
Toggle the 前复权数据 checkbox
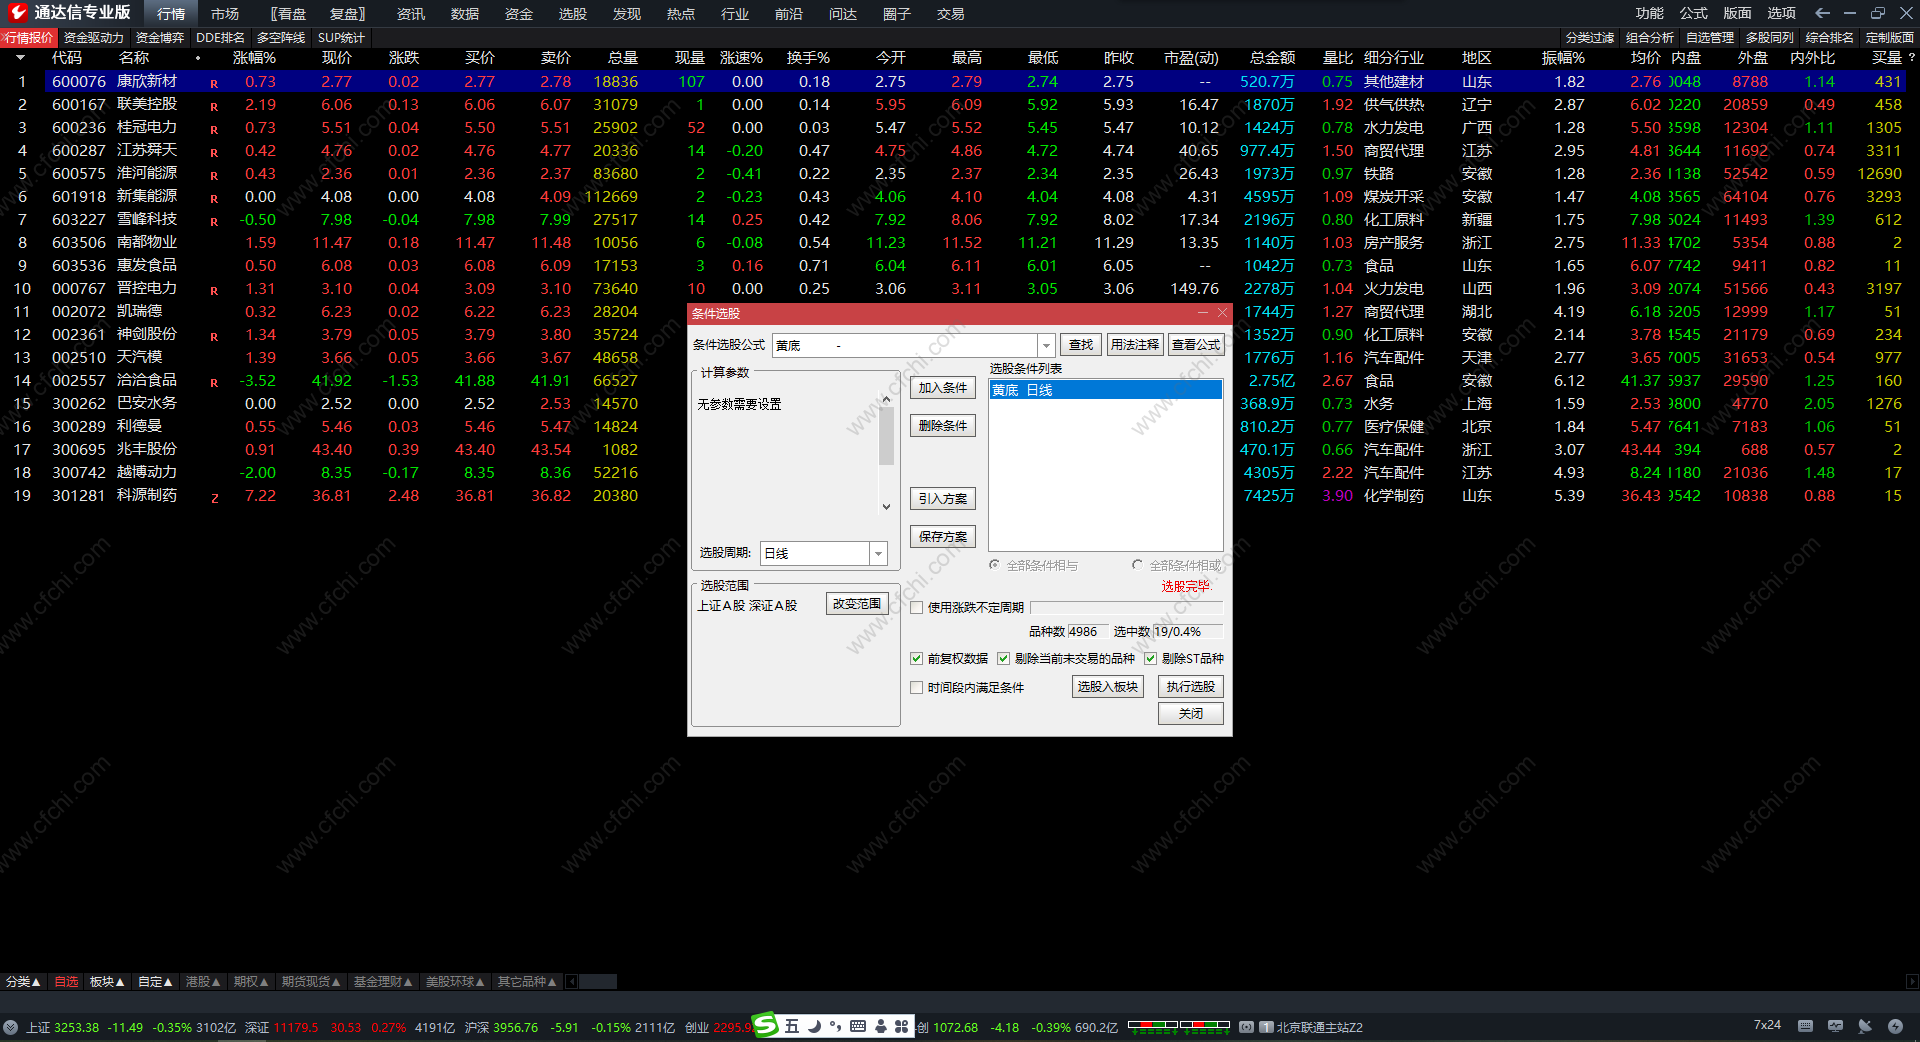pyautogui.click(x=916, y=659)
